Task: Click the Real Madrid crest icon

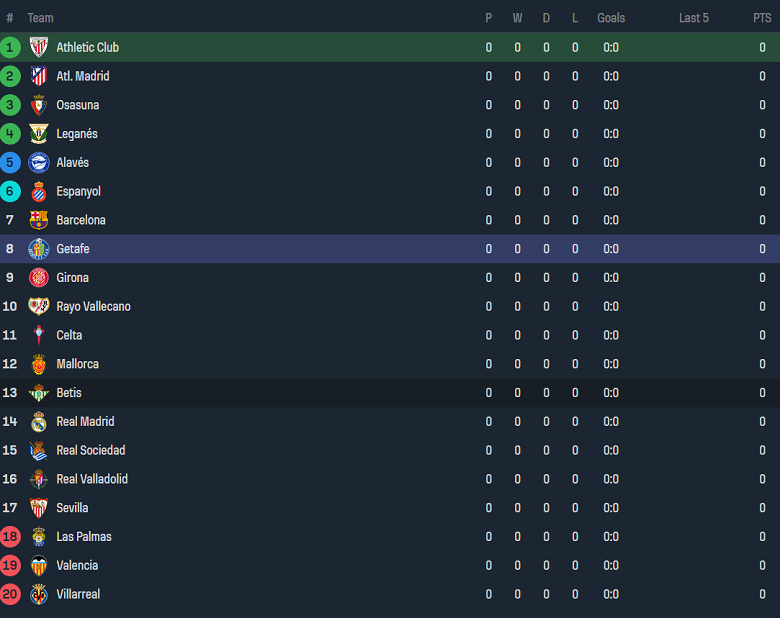Action: [x=39, y=422]
